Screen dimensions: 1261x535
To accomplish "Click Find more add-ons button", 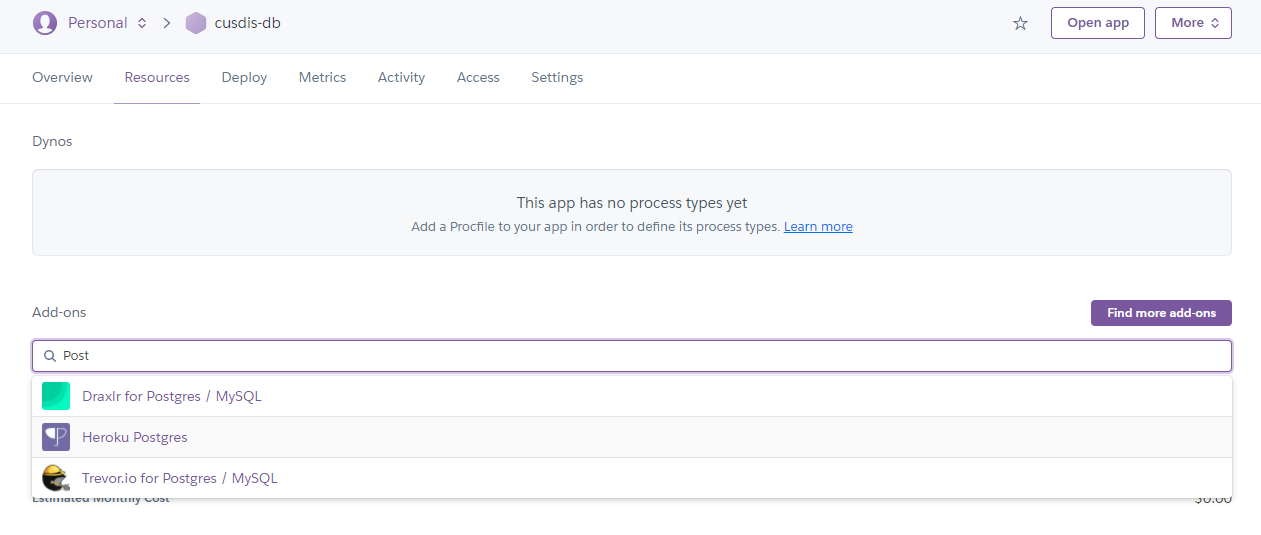I will click(x=1160, y=313).
